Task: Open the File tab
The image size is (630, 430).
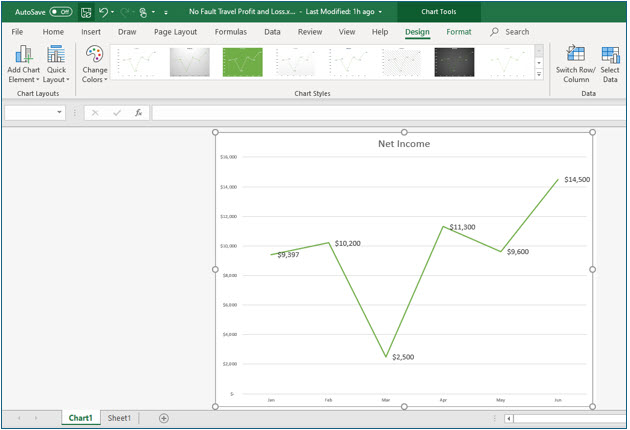Action: click(17, 32)
